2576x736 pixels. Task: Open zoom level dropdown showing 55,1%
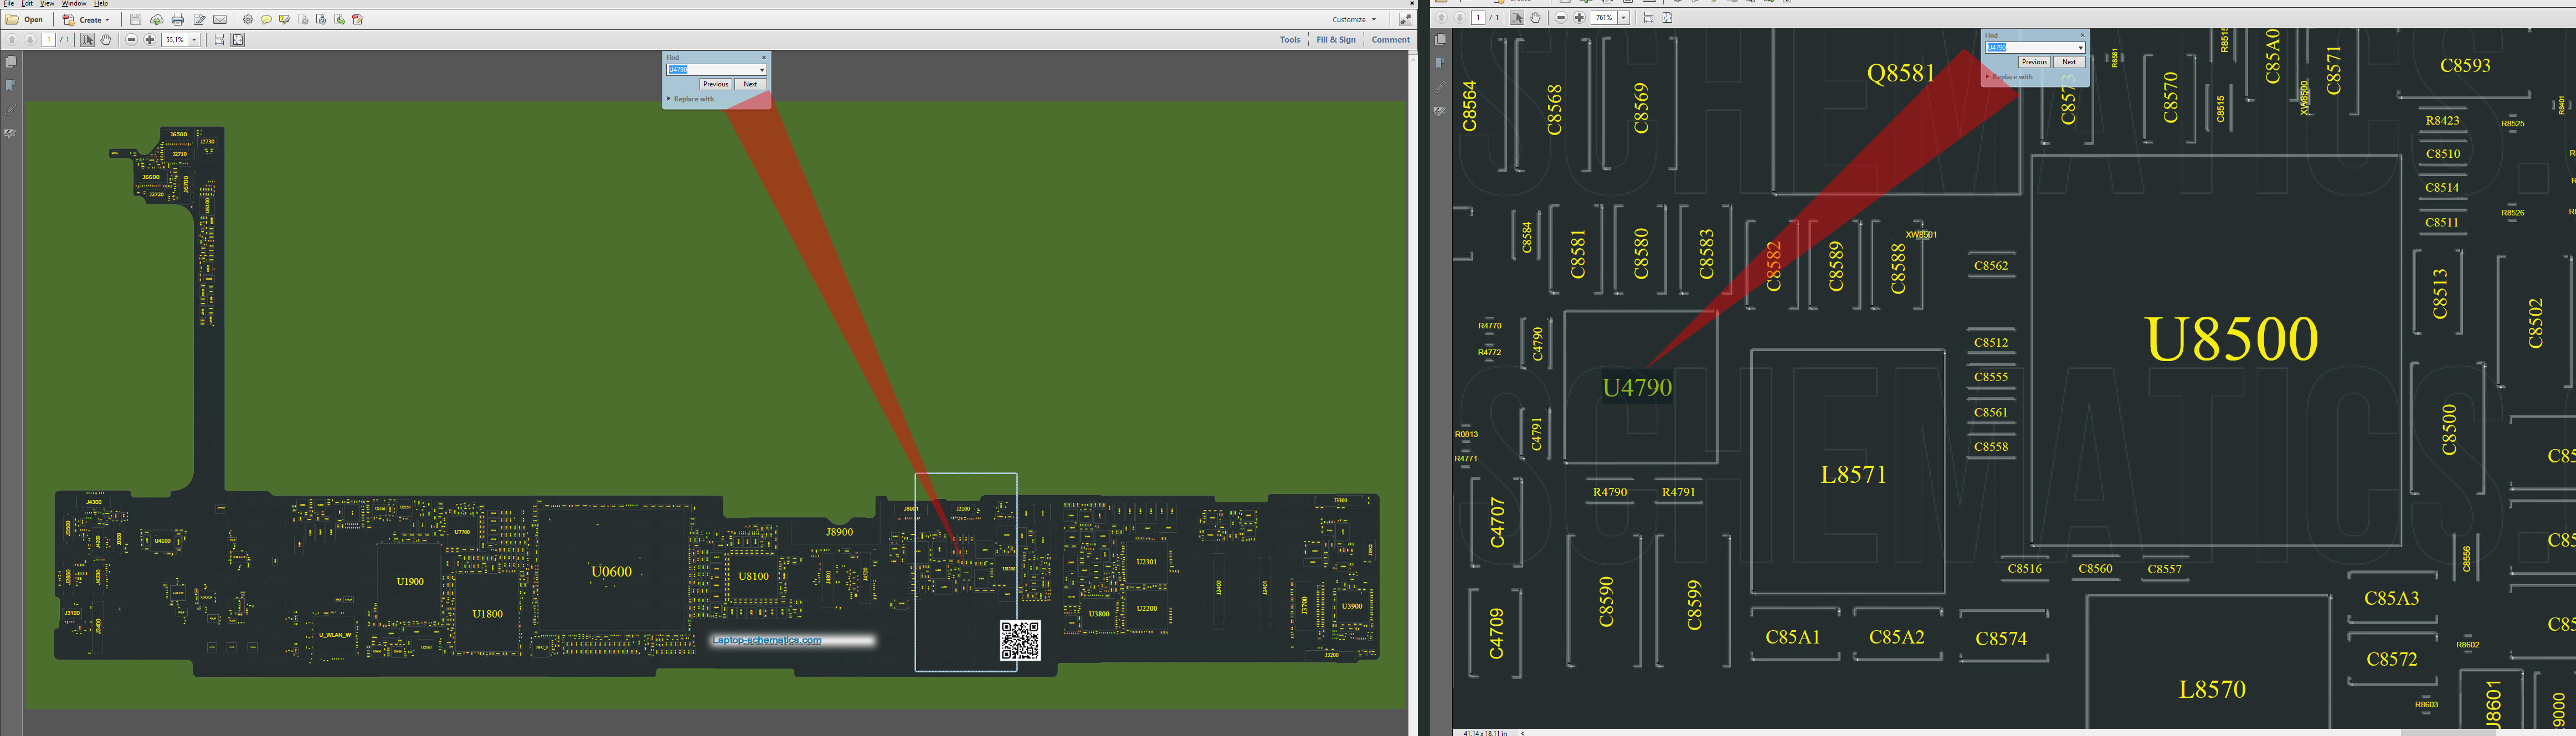194,40
